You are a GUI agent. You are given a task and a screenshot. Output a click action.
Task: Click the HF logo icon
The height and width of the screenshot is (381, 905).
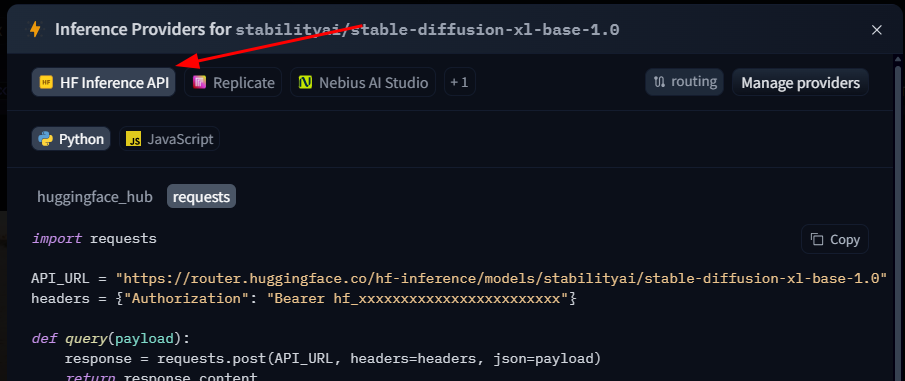(x=46, y=83)
